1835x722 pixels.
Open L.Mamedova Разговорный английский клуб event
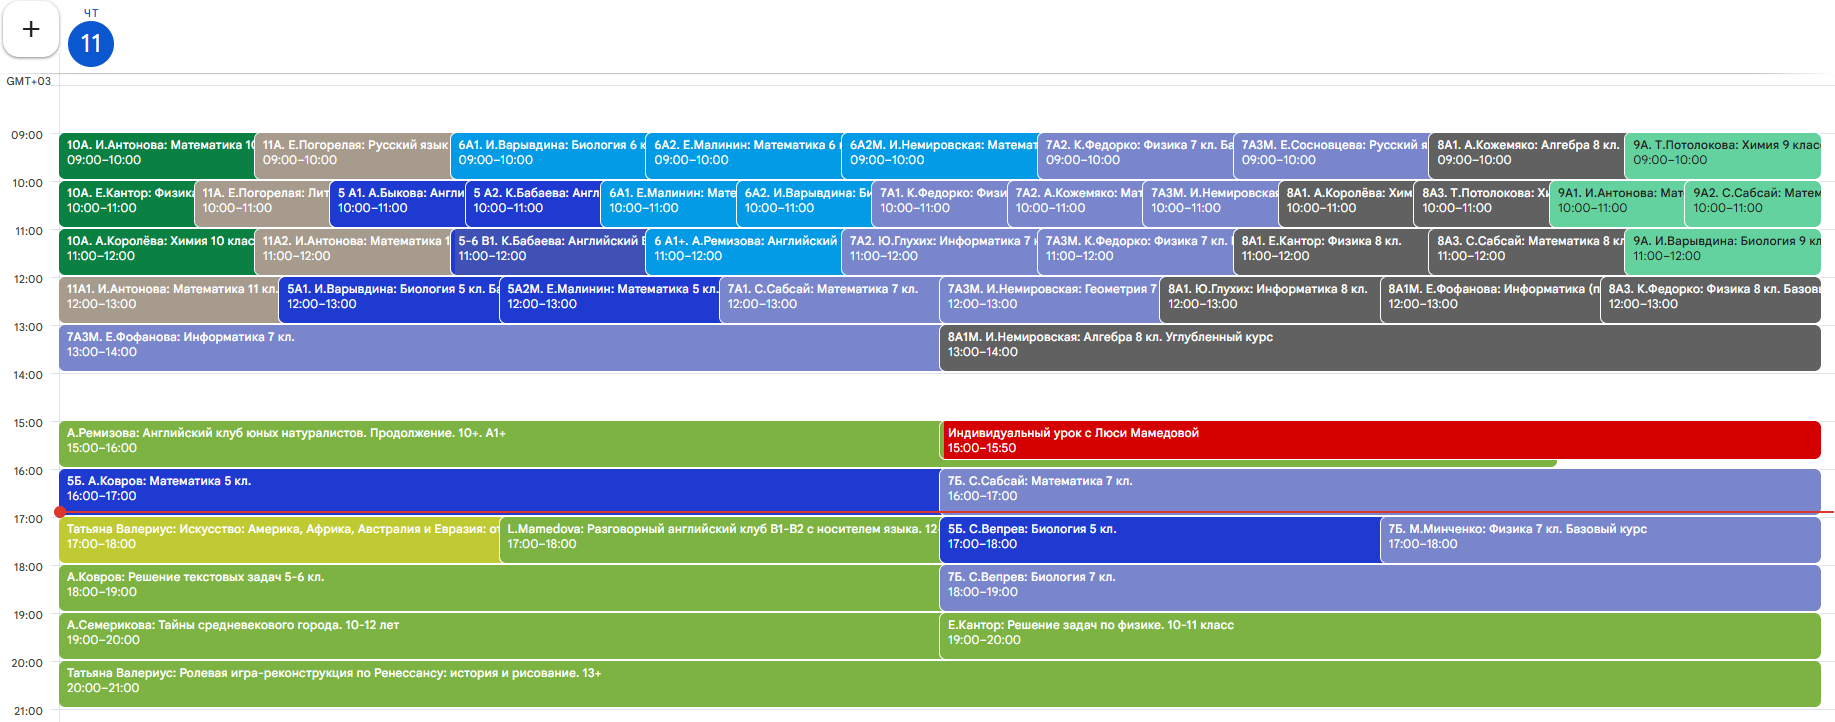[718, 538]
